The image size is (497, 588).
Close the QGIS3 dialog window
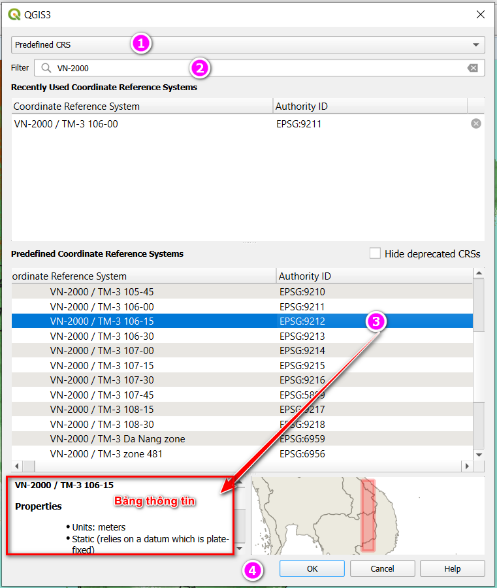pos(480,15)
